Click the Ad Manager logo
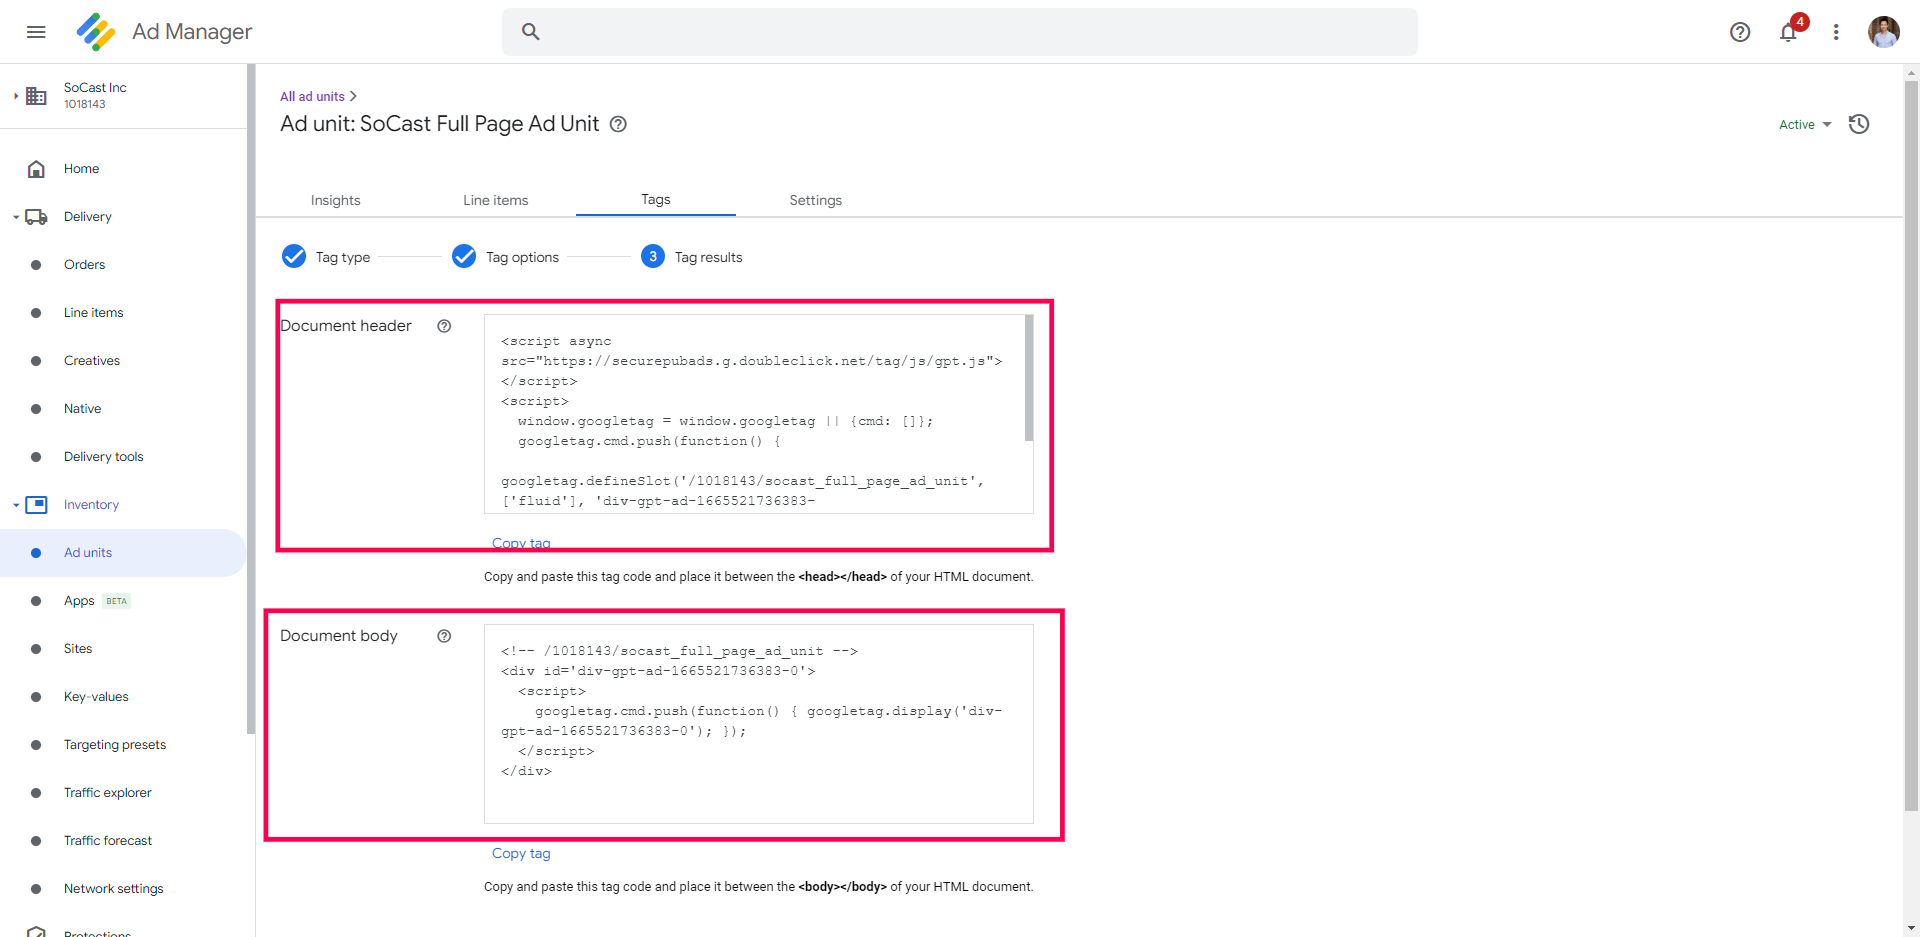 [96, 32]
